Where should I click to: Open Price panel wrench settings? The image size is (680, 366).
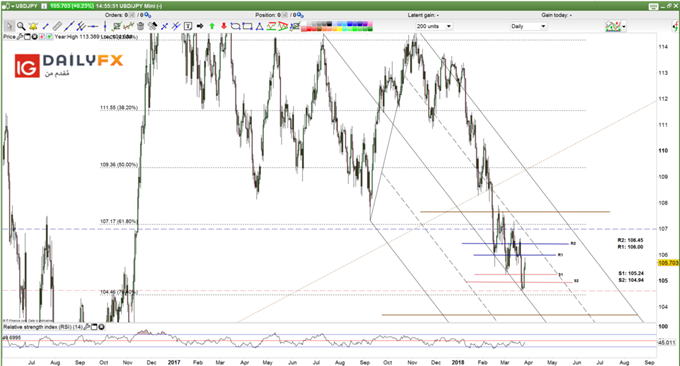[x=20, y=37]
